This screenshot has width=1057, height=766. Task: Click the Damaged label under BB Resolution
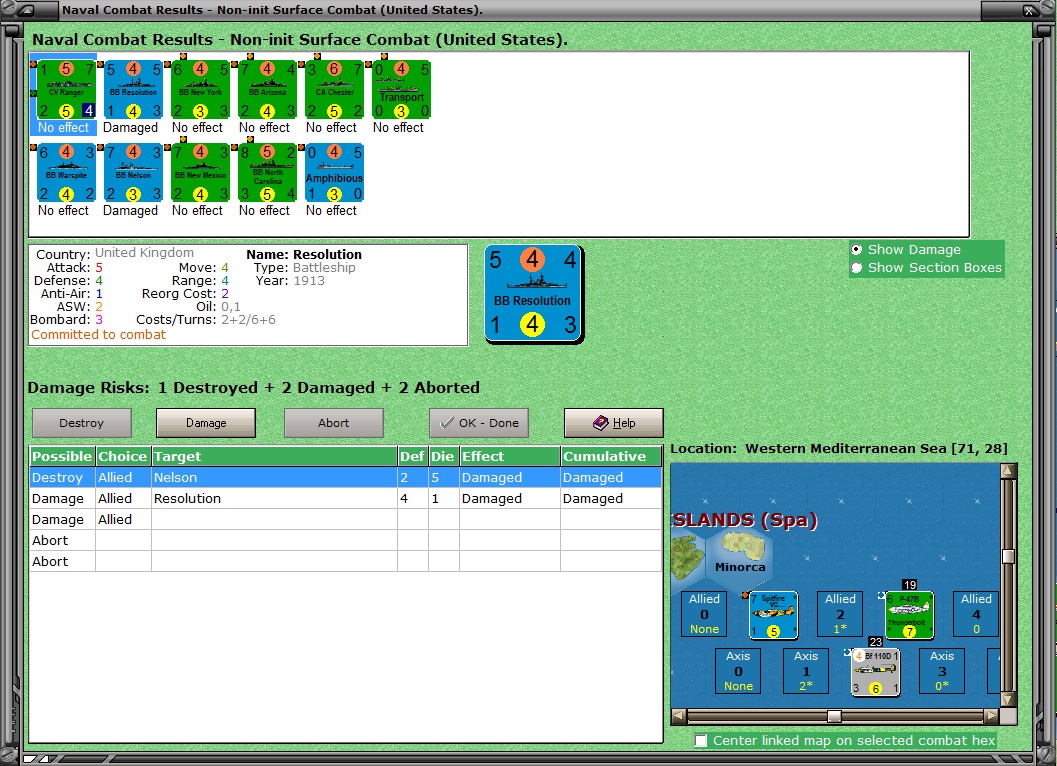(x=130, y=127)
